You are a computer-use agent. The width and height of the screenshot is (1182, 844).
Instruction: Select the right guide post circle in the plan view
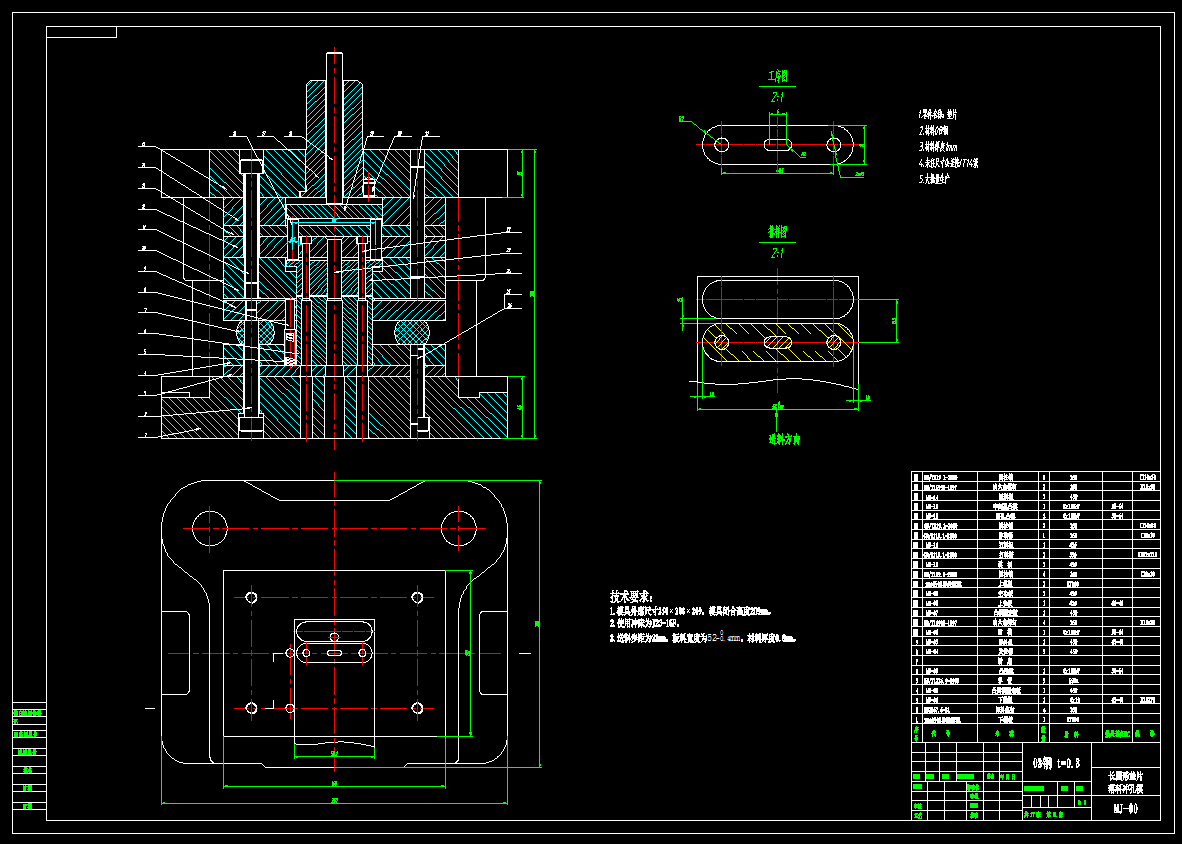[x=459, y=528]
